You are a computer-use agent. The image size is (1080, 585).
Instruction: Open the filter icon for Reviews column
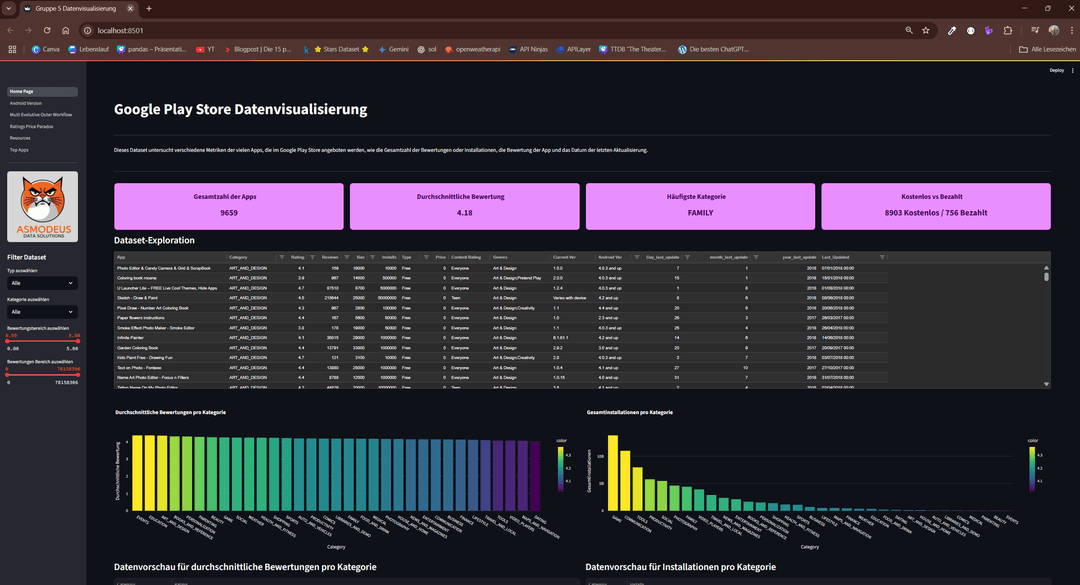[x=345, y=257]
